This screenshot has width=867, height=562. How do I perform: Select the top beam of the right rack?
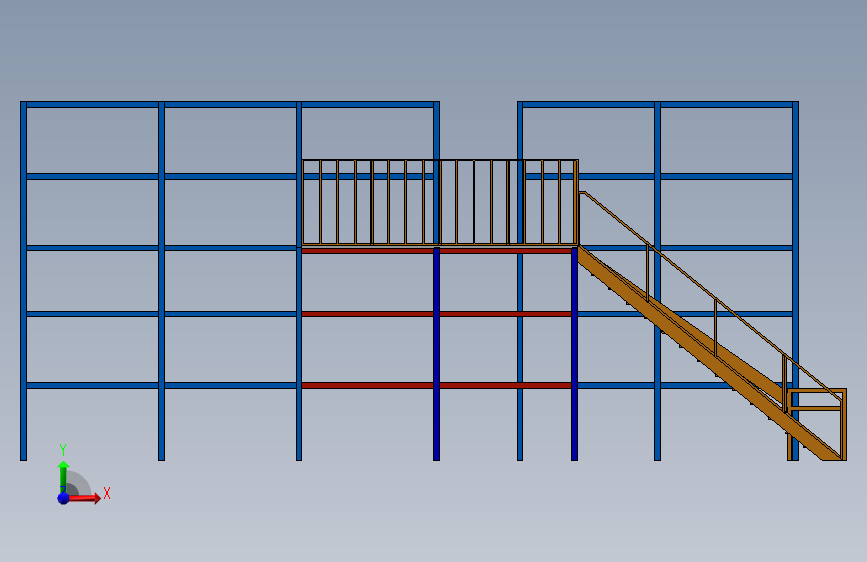657,104
